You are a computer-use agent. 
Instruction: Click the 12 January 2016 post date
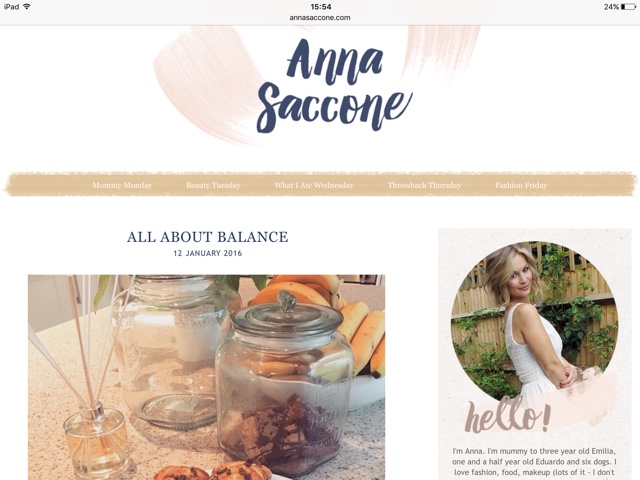tap(207, 253)
